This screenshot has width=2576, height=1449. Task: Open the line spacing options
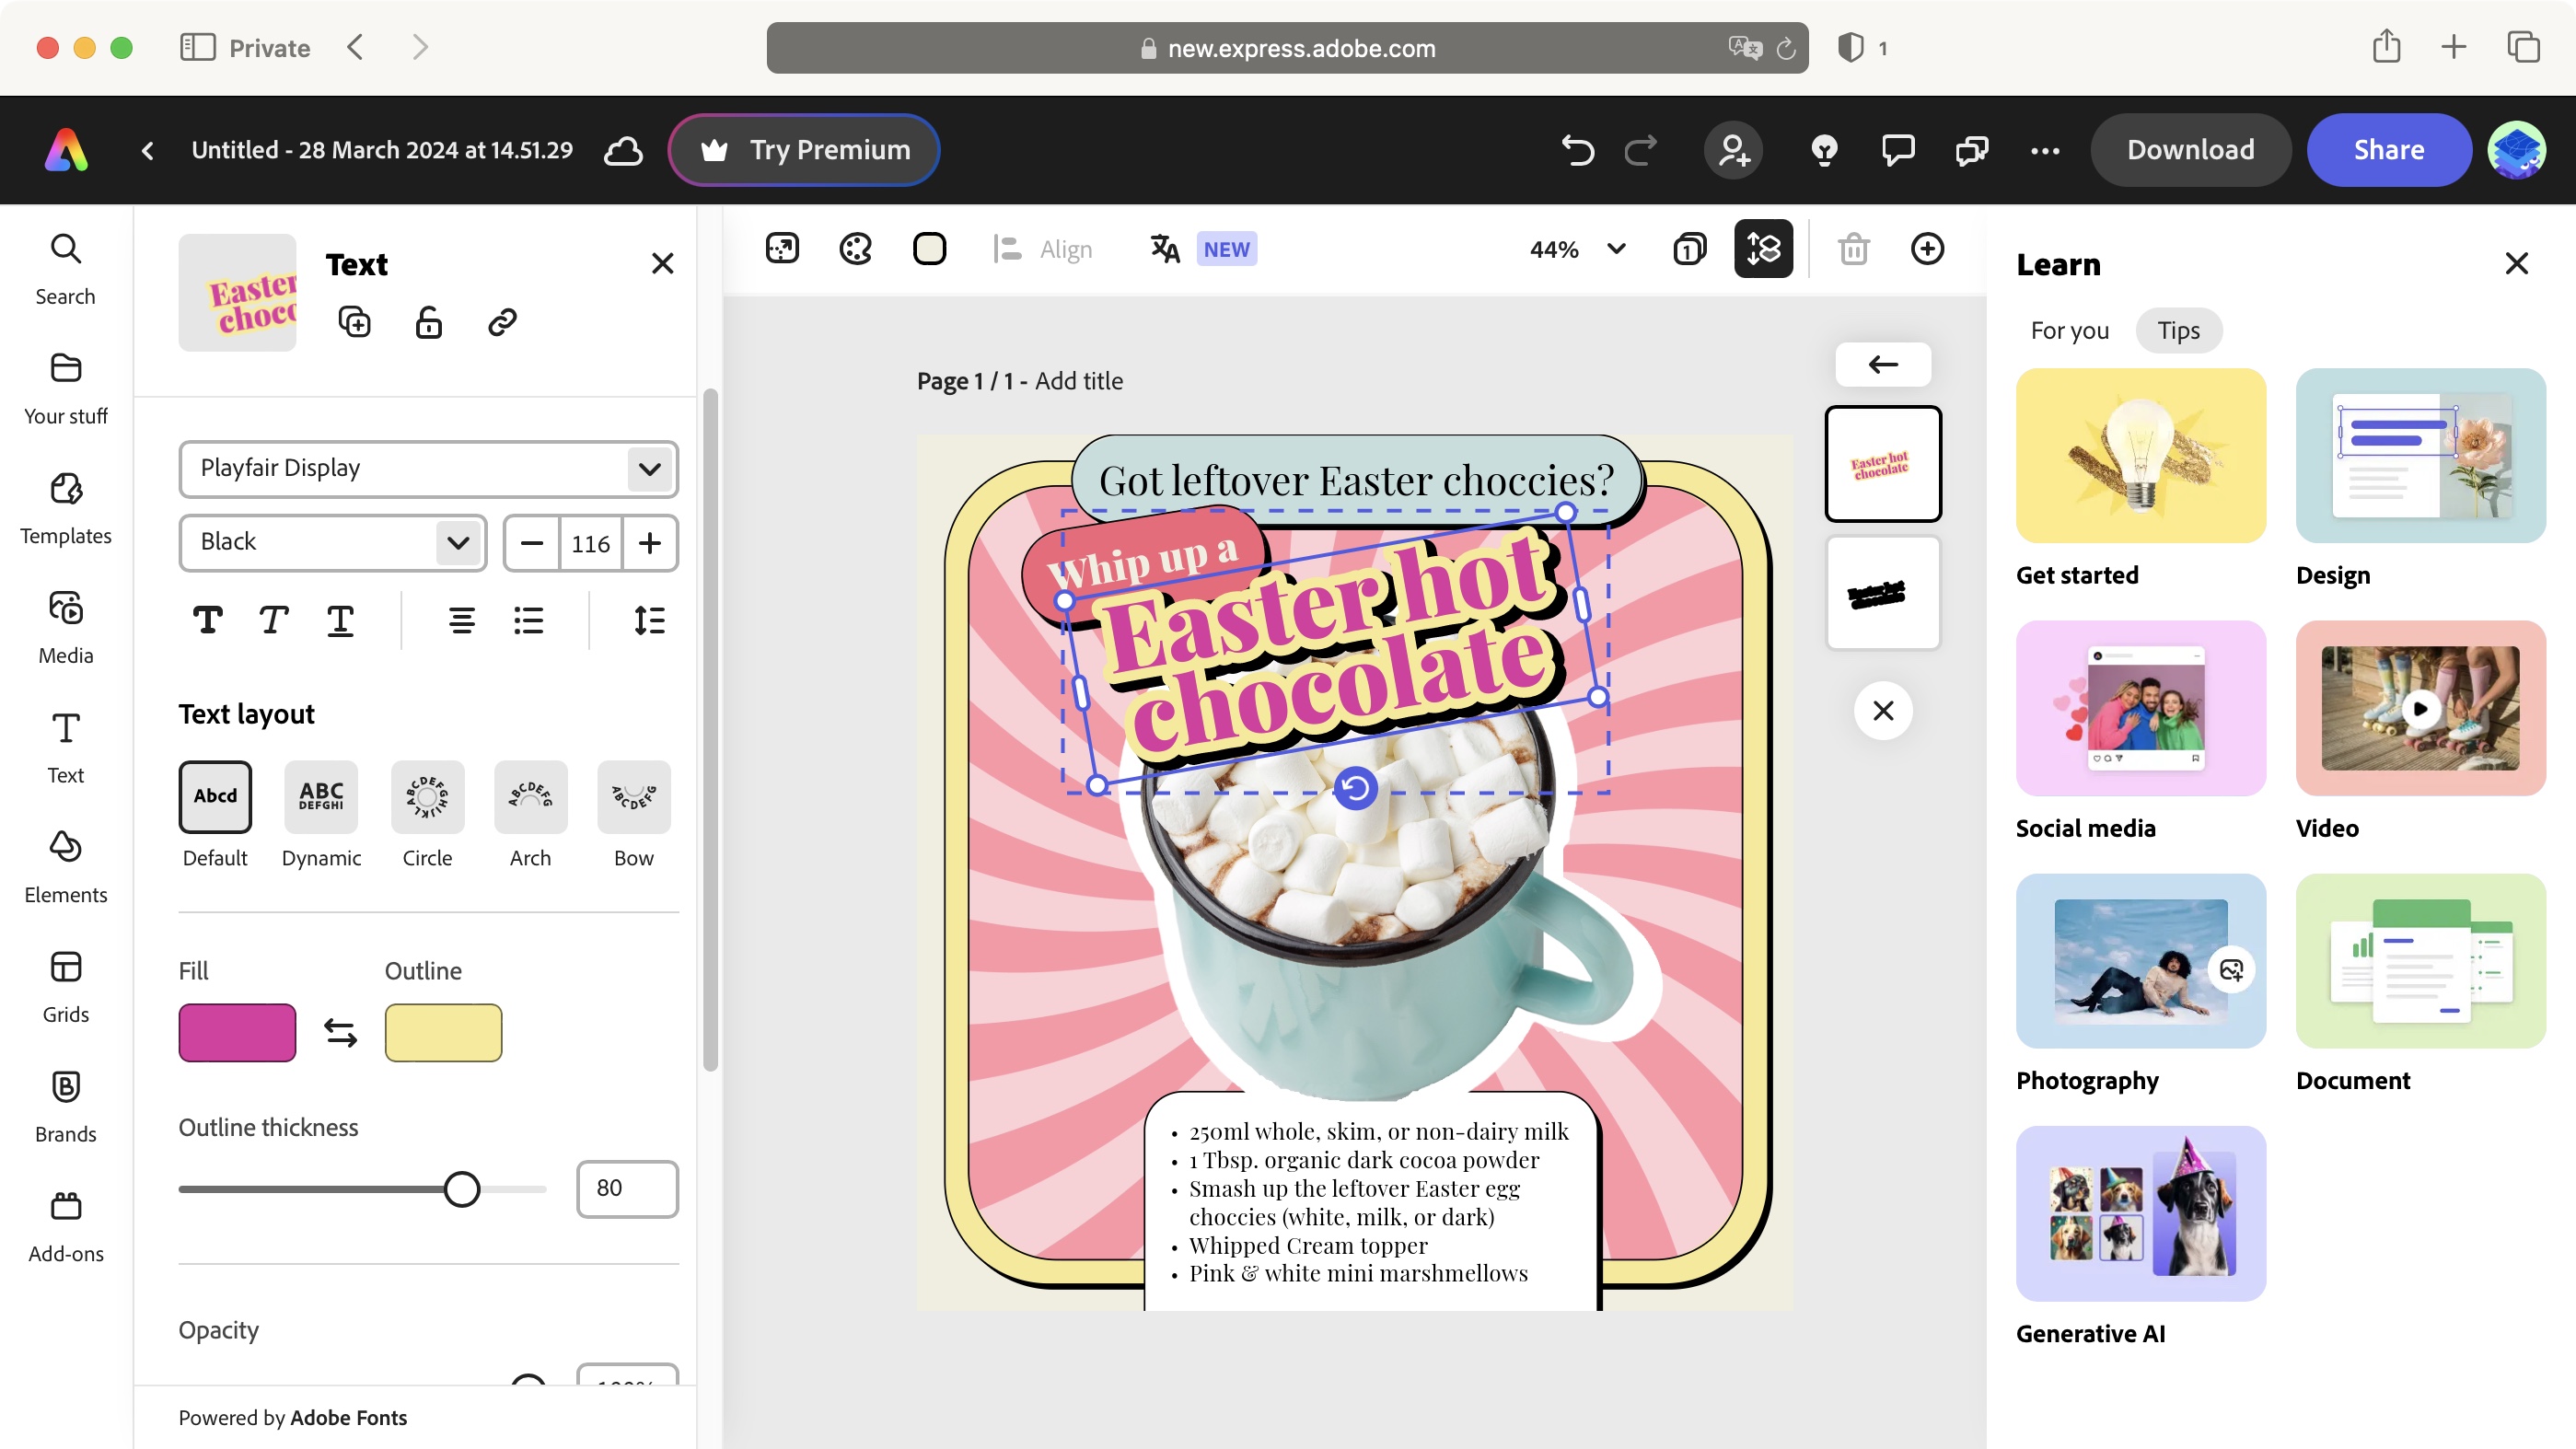[649, 620]
